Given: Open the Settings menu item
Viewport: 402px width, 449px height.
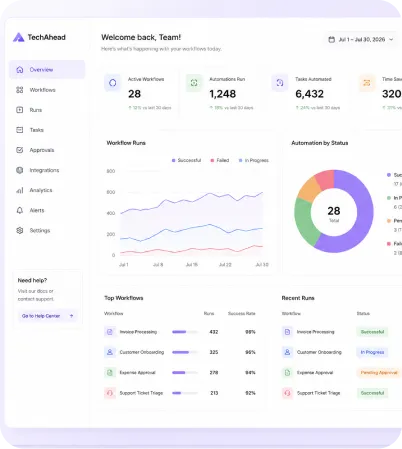Looking at the screenshot, I should (47, 230).
